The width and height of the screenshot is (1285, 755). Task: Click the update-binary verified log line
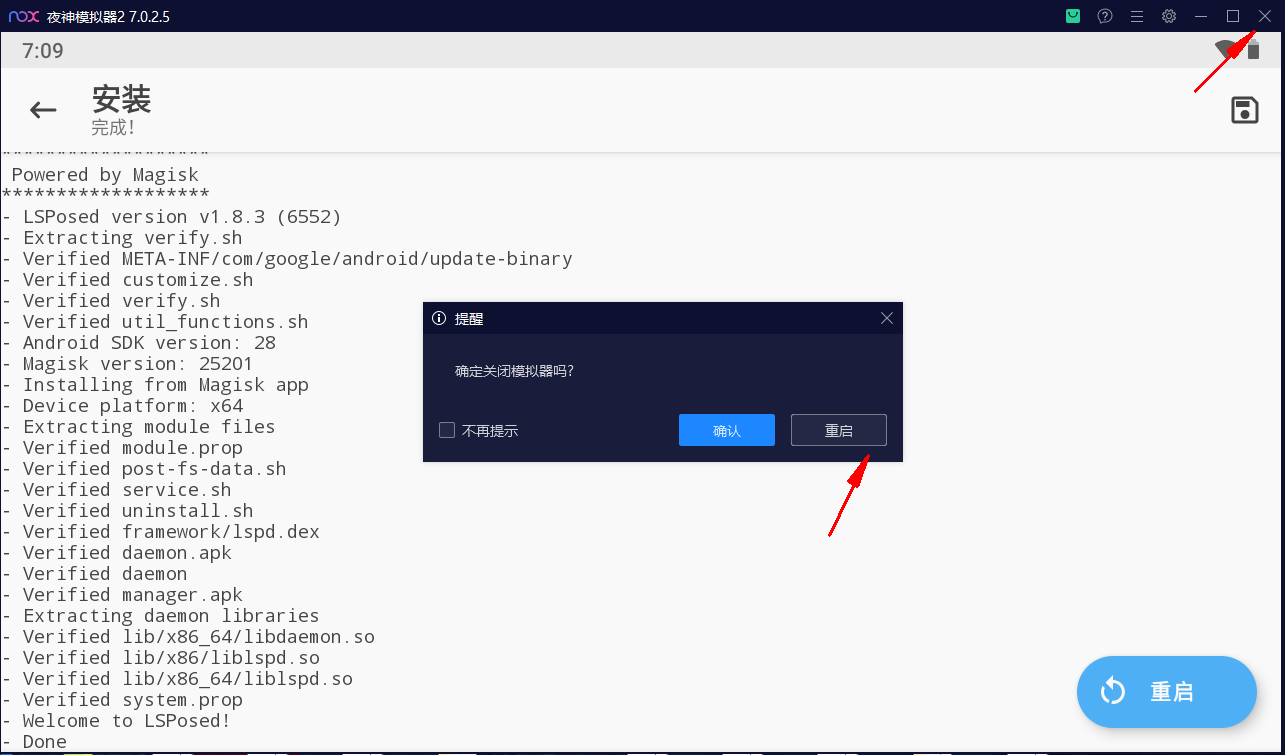pos(287,259)
